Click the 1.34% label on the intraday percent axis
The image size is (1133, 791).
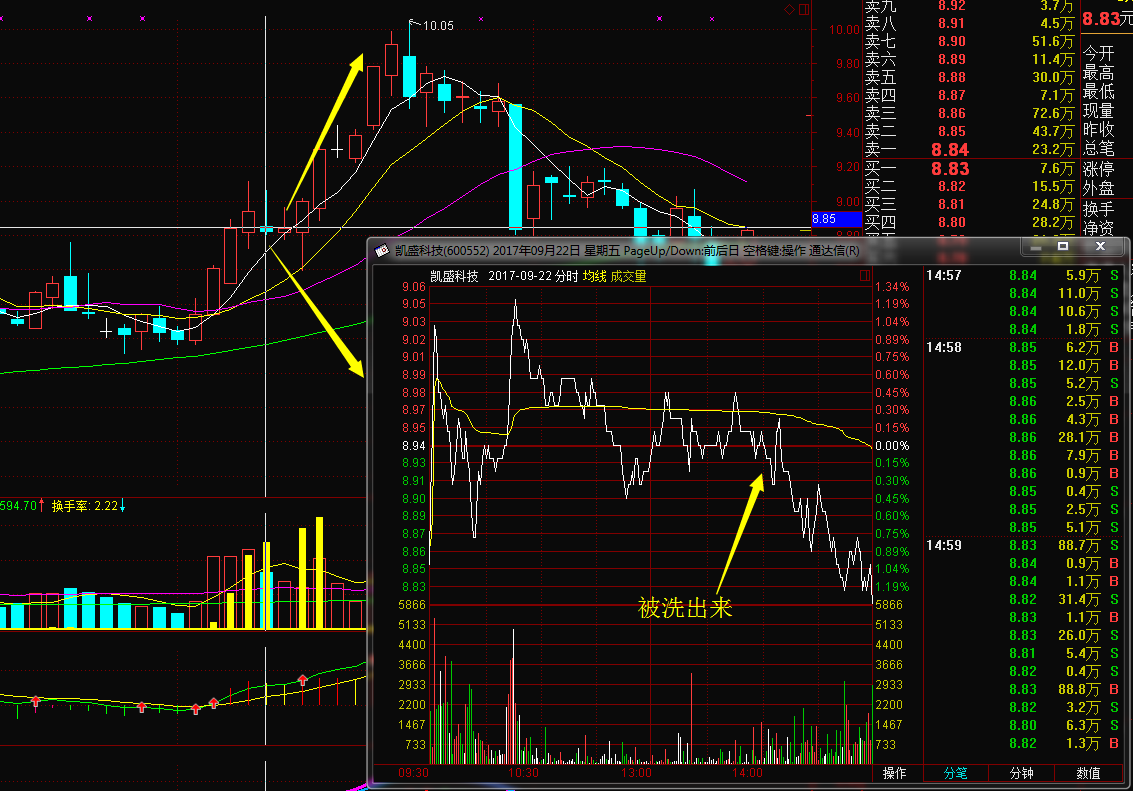click(x=892, y=287)
